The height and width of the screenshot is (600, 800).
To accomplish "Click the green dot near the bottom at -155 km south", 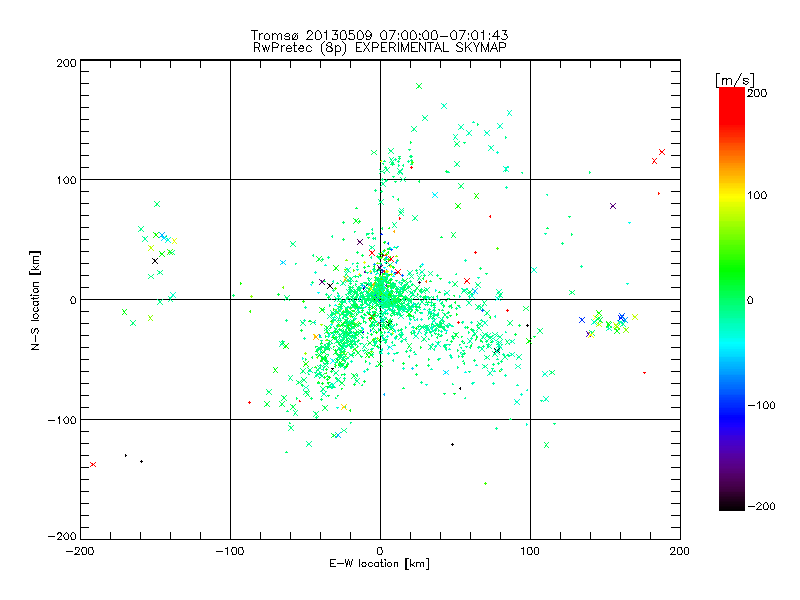I will 485,483.
